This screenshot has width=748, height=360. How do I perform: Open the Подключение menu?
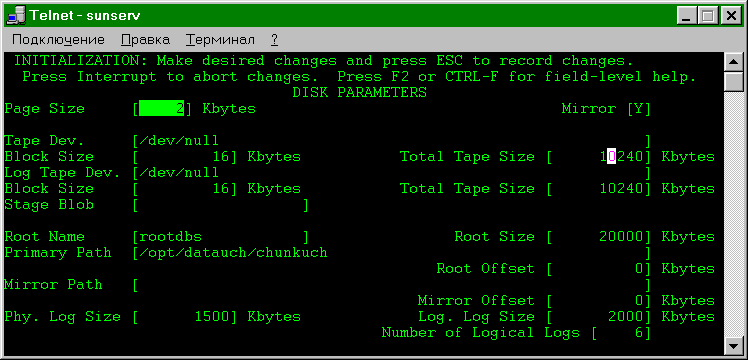[58, 40]
